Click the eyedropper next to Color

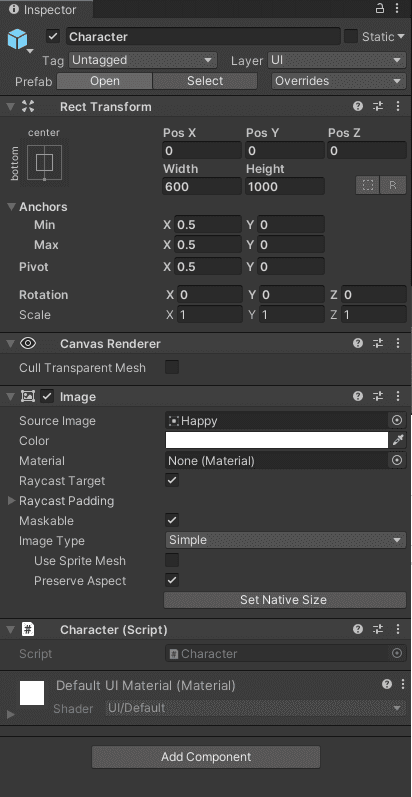pyautogui.click(x=398, y=440)
